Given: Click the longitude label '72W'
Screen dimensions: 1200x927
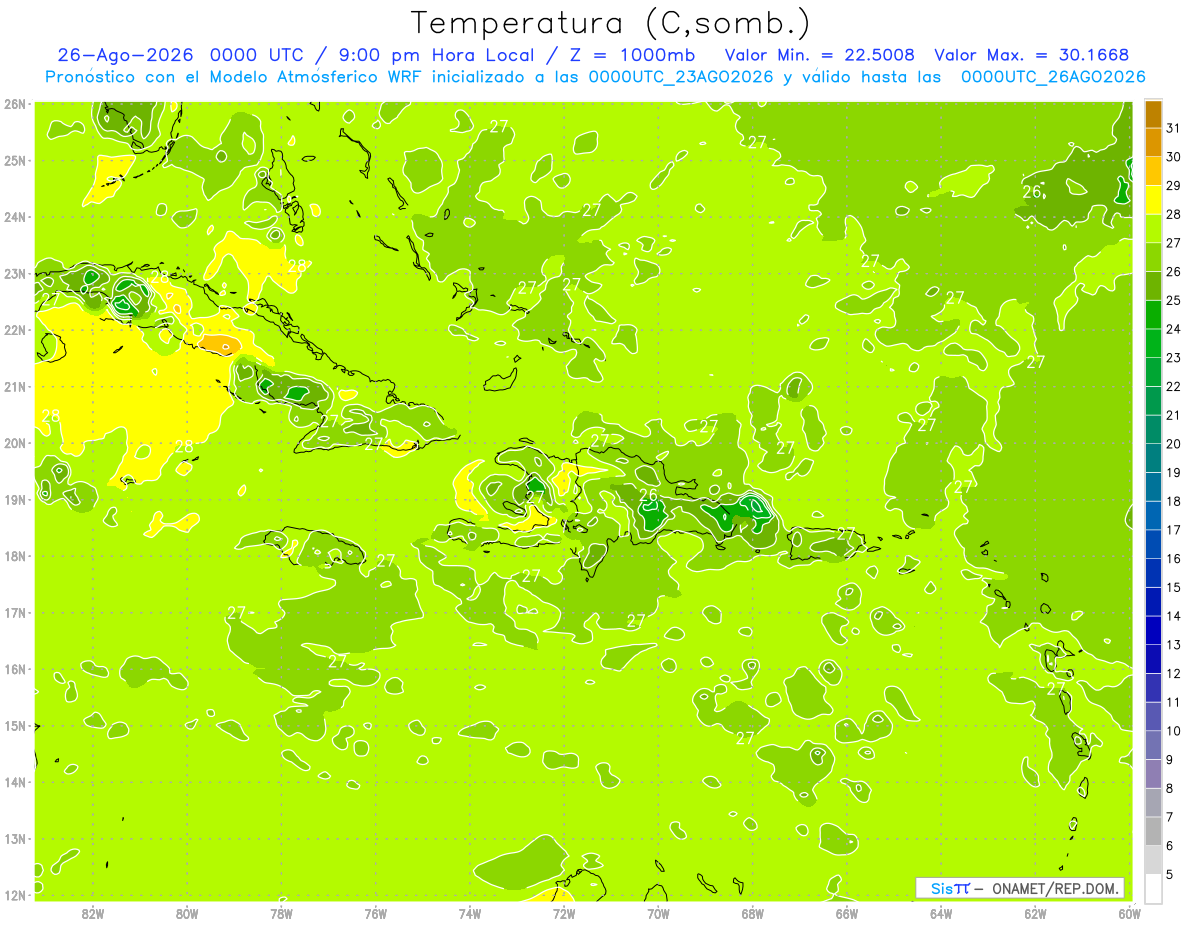Looking at the screenshot, I should pos(564,913).
